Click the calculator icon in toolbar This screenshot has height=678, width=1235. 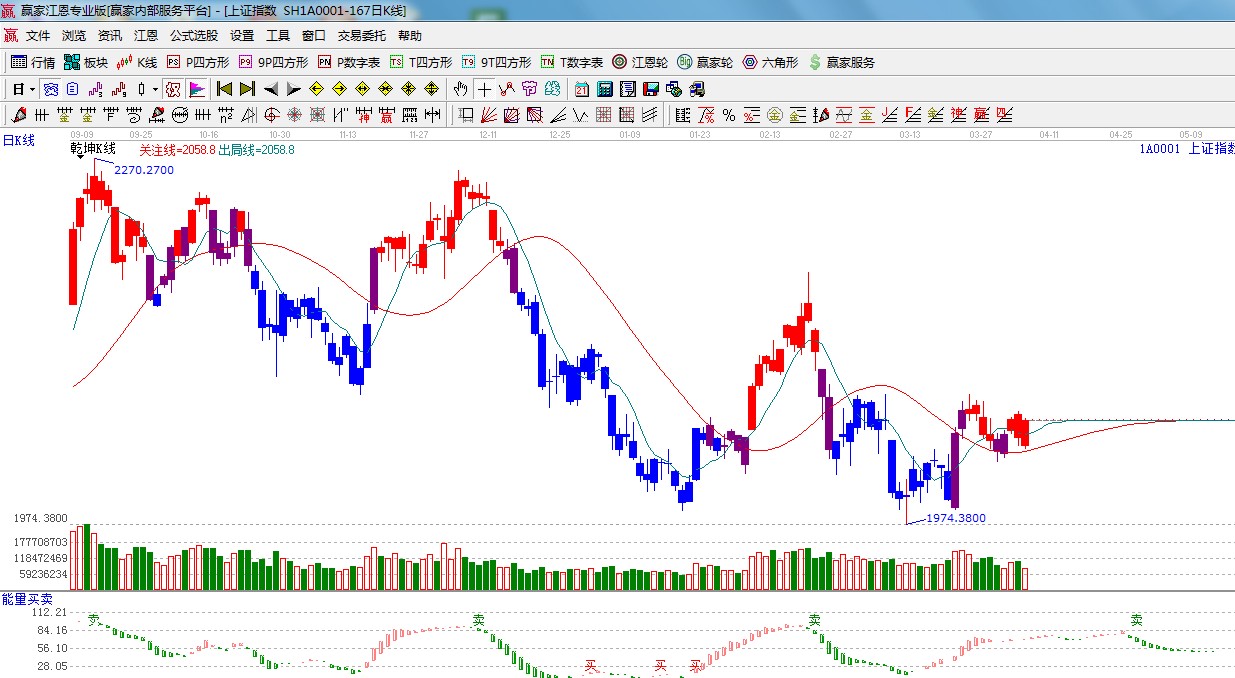pos(604,89)
